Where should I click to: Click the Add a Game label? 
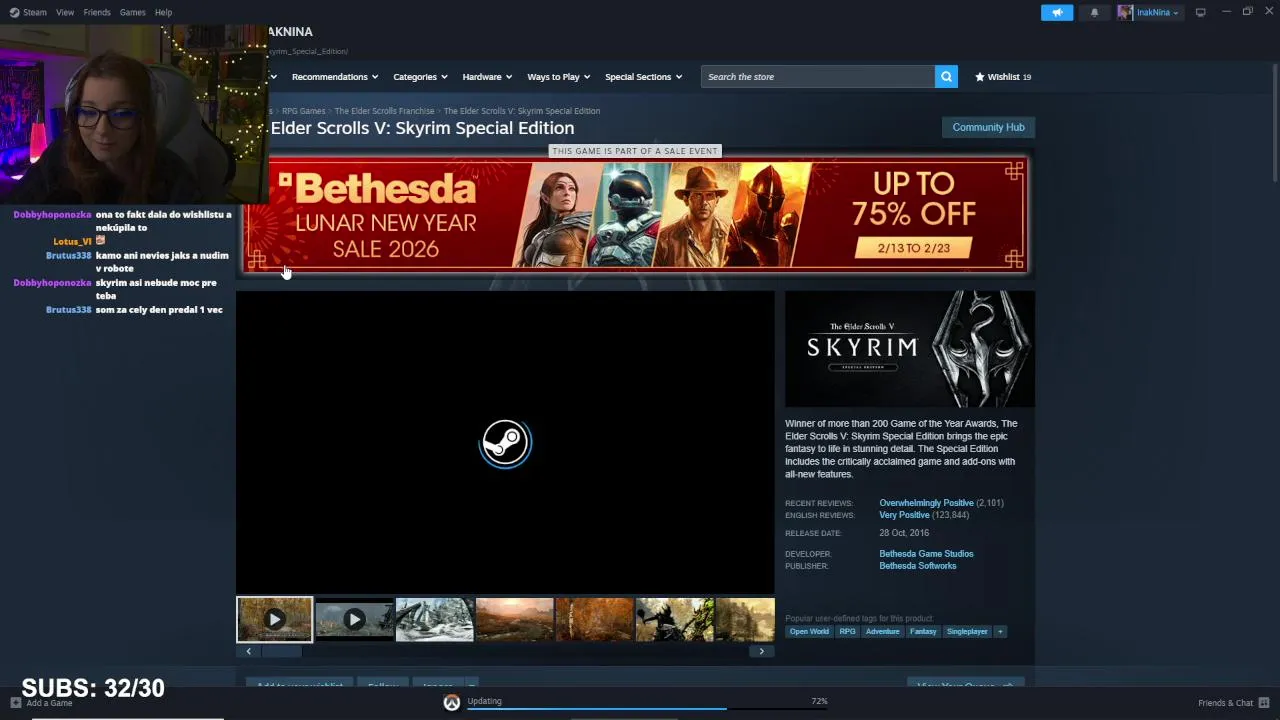(50, 703)
